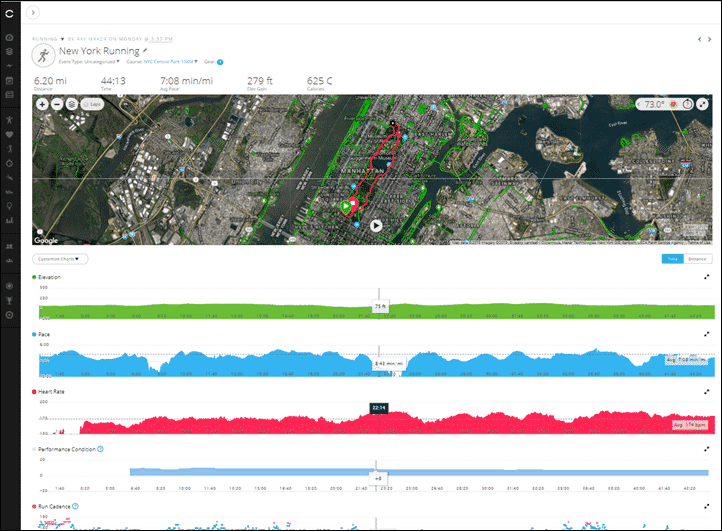Open Performance Condition help icon
Screen dimensions: 722x531
click(100, 449)
